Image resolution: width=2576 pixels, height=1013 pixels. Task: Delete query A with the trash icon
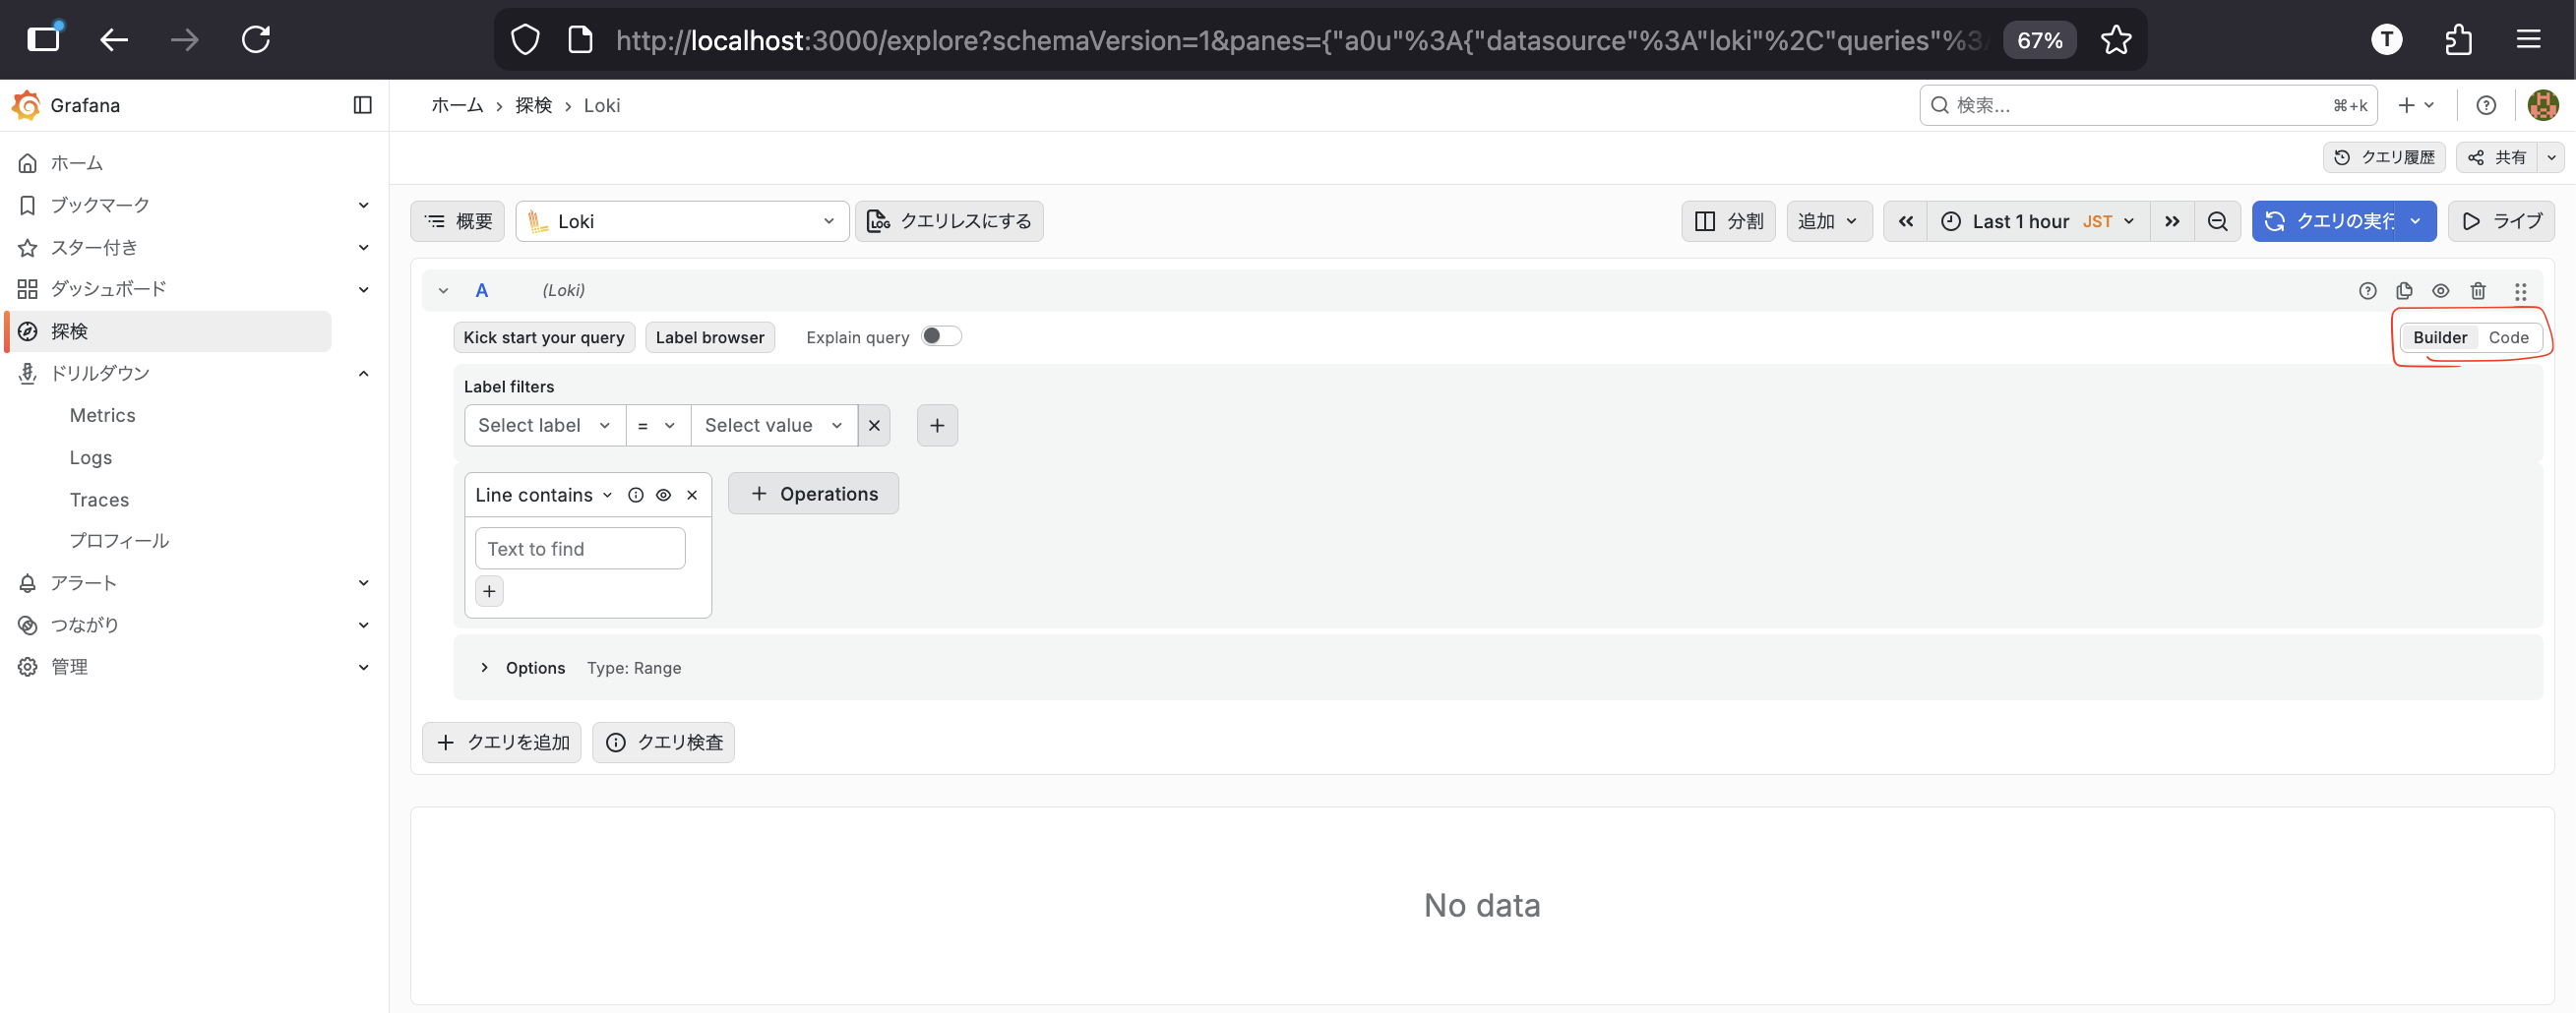point(2478,291)
